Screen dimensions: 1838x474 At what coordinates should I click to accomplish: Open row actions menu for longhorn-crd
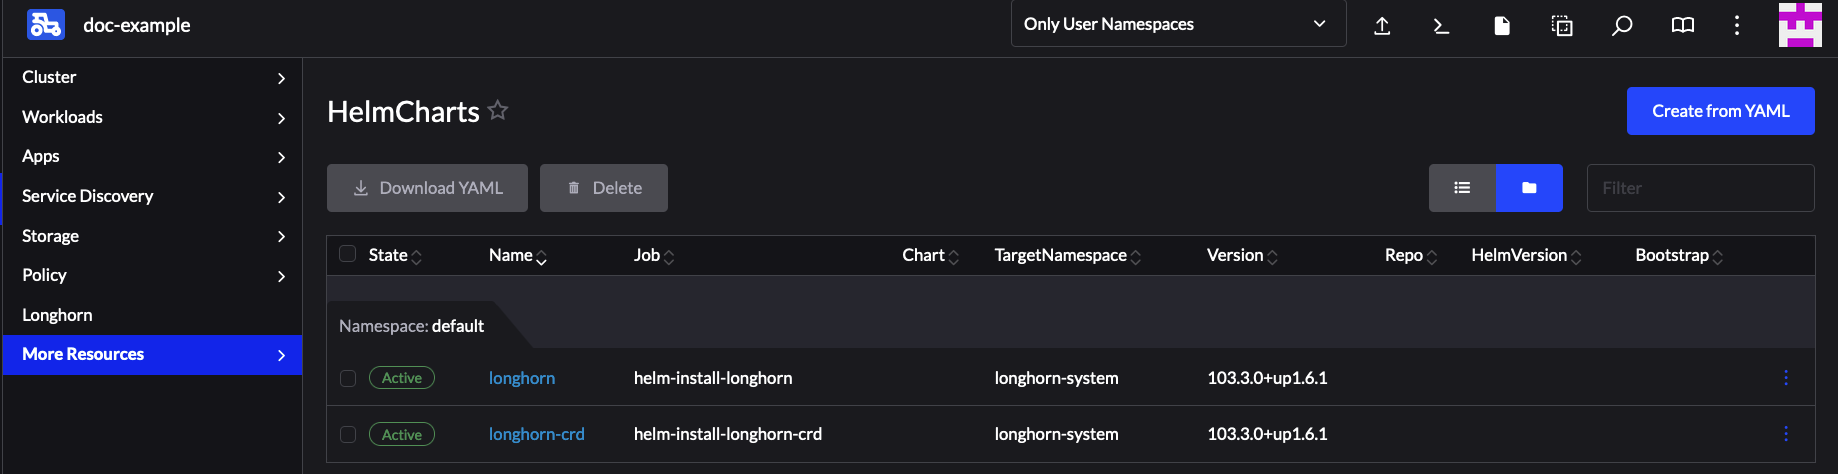(x=1785, y=434)
